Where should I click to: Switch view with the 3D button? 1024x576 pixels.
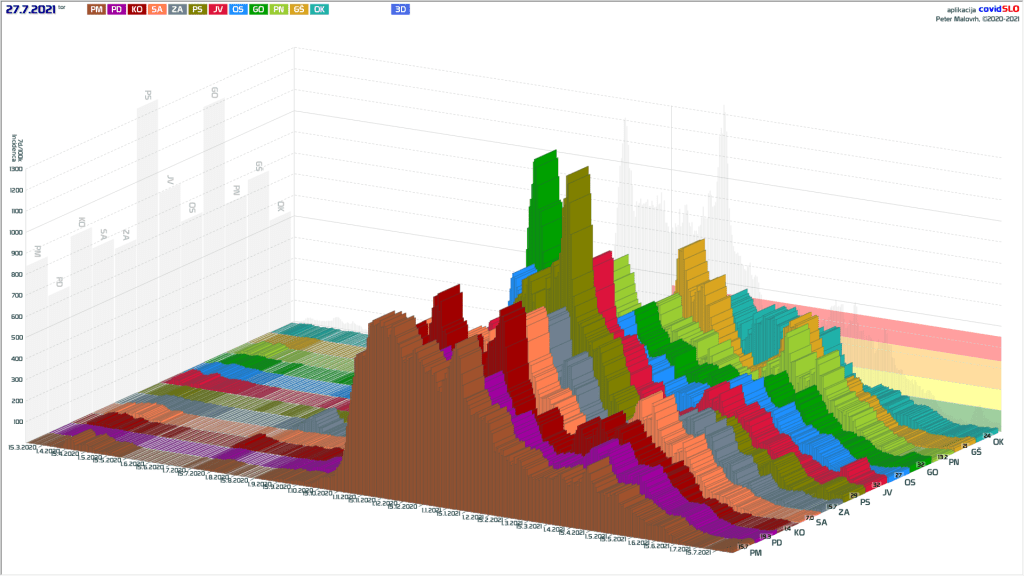pyautogui.click(x=400, y=9)
